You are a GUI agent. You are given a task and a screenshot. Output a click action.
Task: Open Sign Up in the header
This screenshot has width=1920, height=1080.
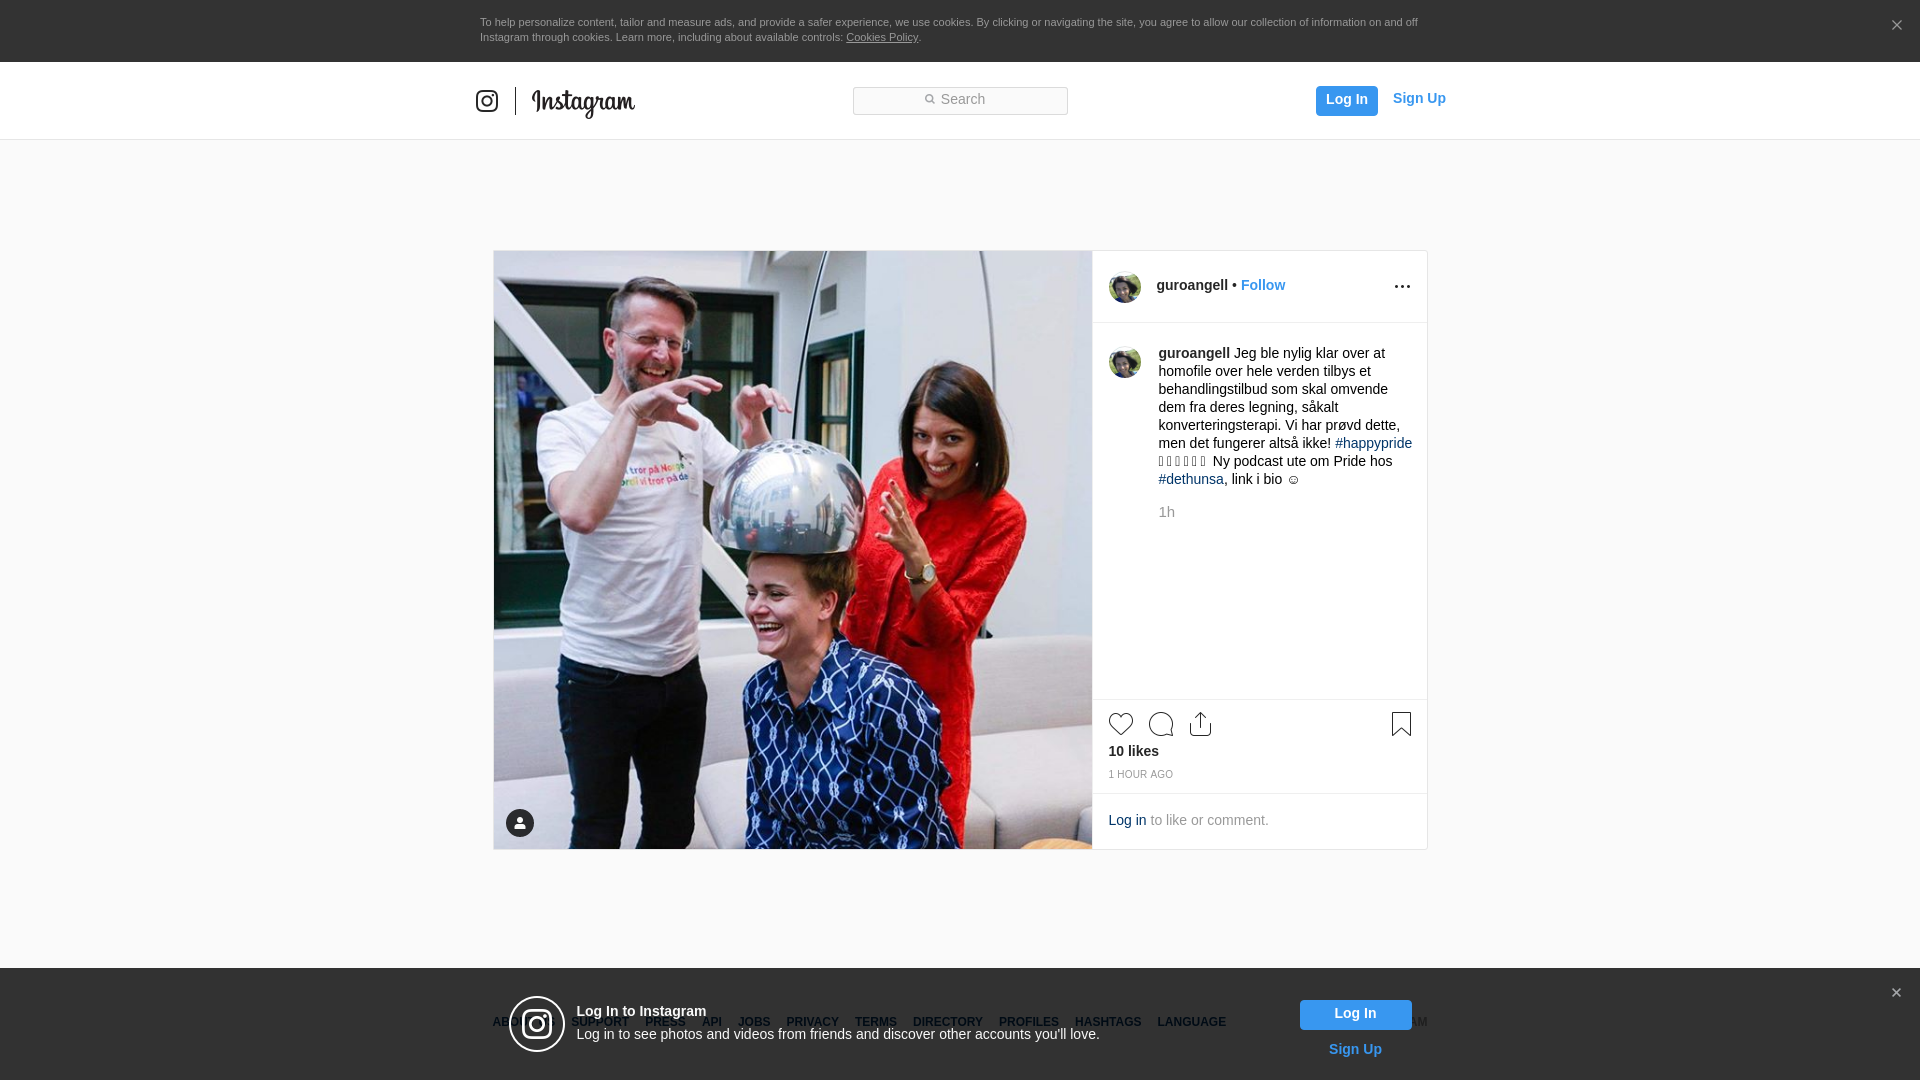(1418, 98)
